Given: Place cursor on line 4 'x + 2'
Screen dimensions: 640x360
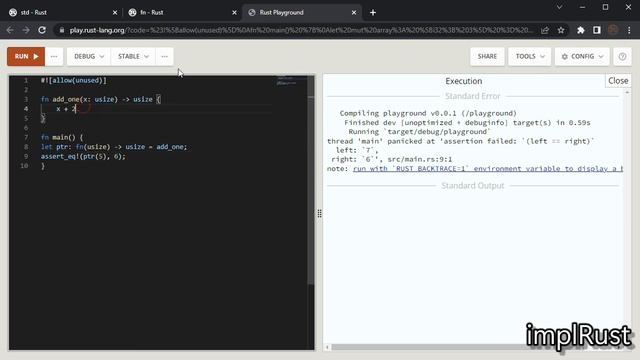Looking at the screenshot, I should tap(66, 109).
